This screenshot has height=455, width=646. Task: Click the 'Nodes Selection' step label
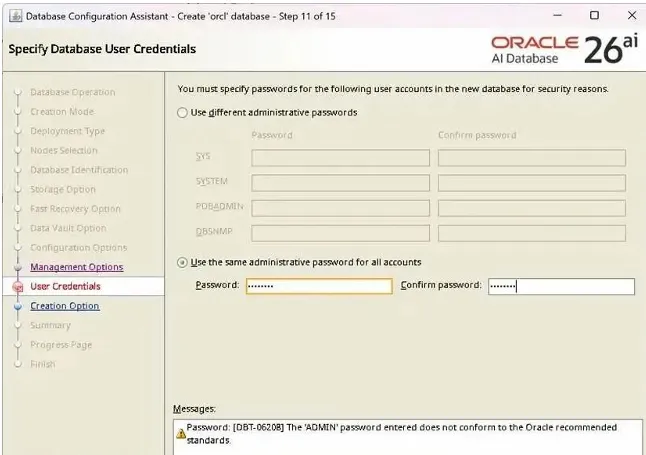64,150
